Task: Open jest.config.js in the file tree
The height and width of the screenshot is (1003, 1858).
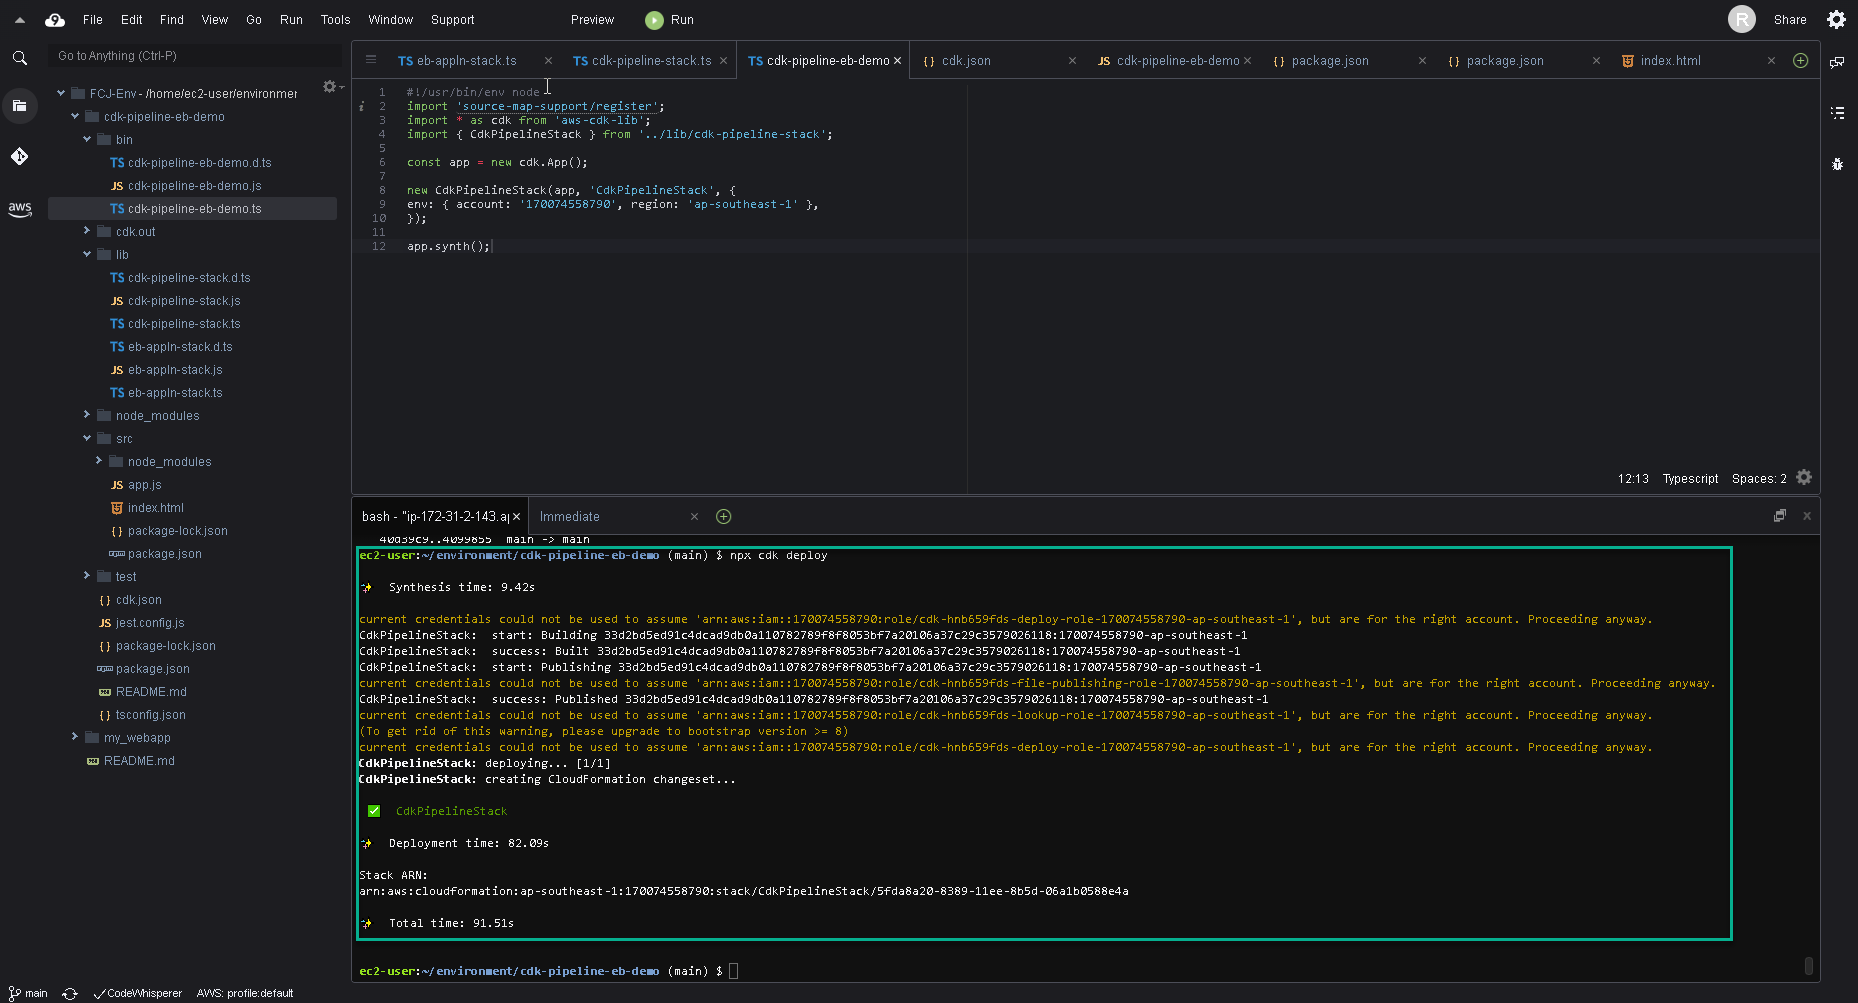Action: coord(150,623)
